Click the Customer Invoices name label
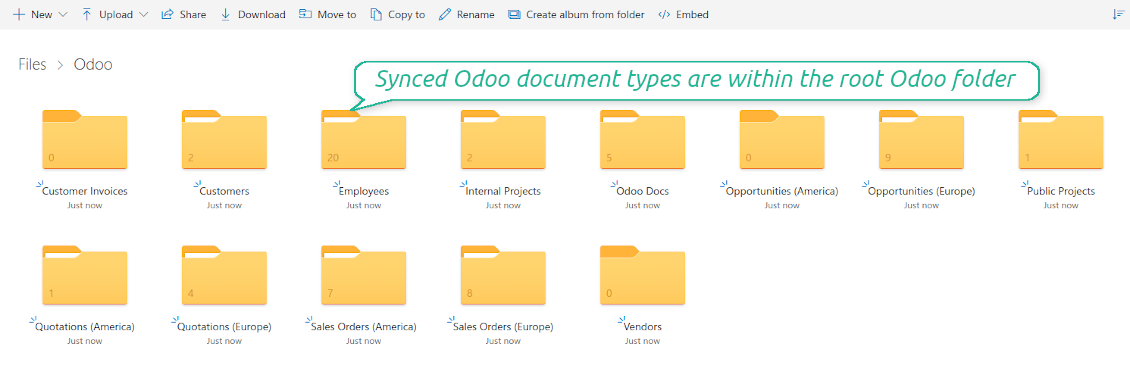 click(x=85, y=192)
